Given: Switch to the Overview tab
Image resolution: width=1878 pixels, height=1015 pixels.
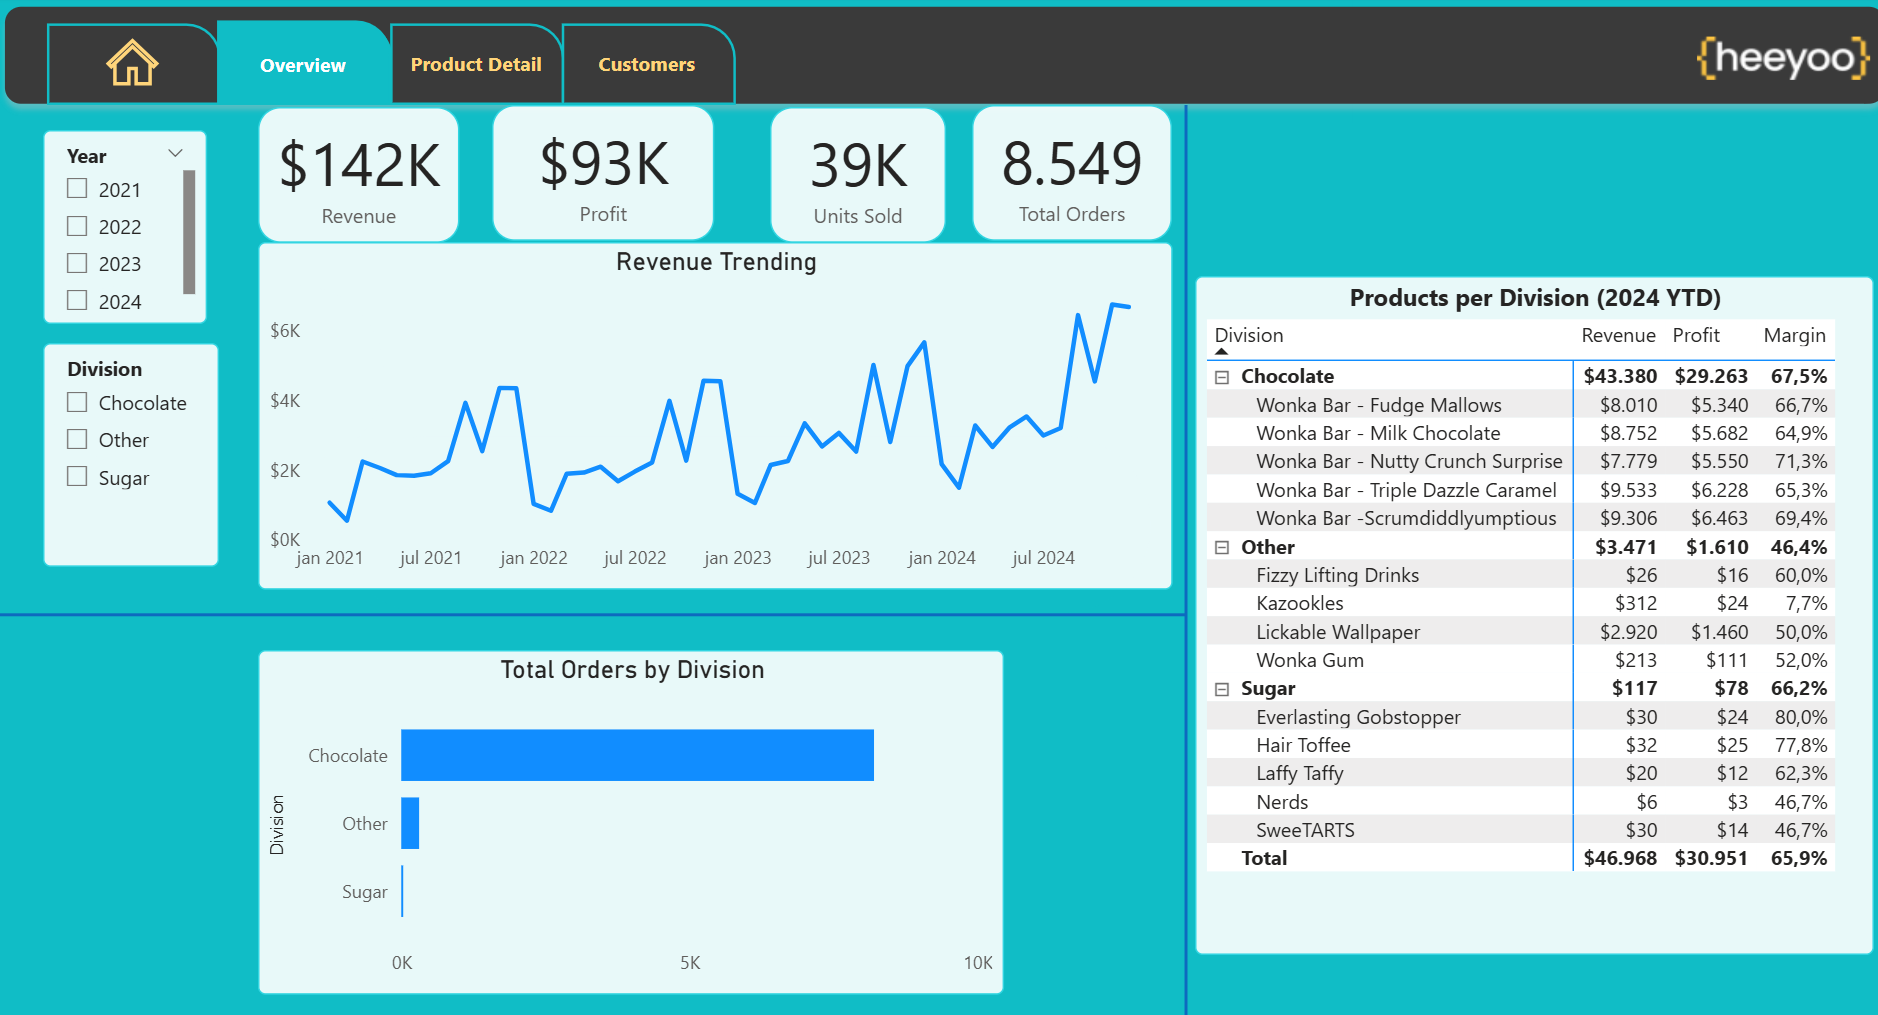Looking at the screenshot, I should click(x=303, y=64).
